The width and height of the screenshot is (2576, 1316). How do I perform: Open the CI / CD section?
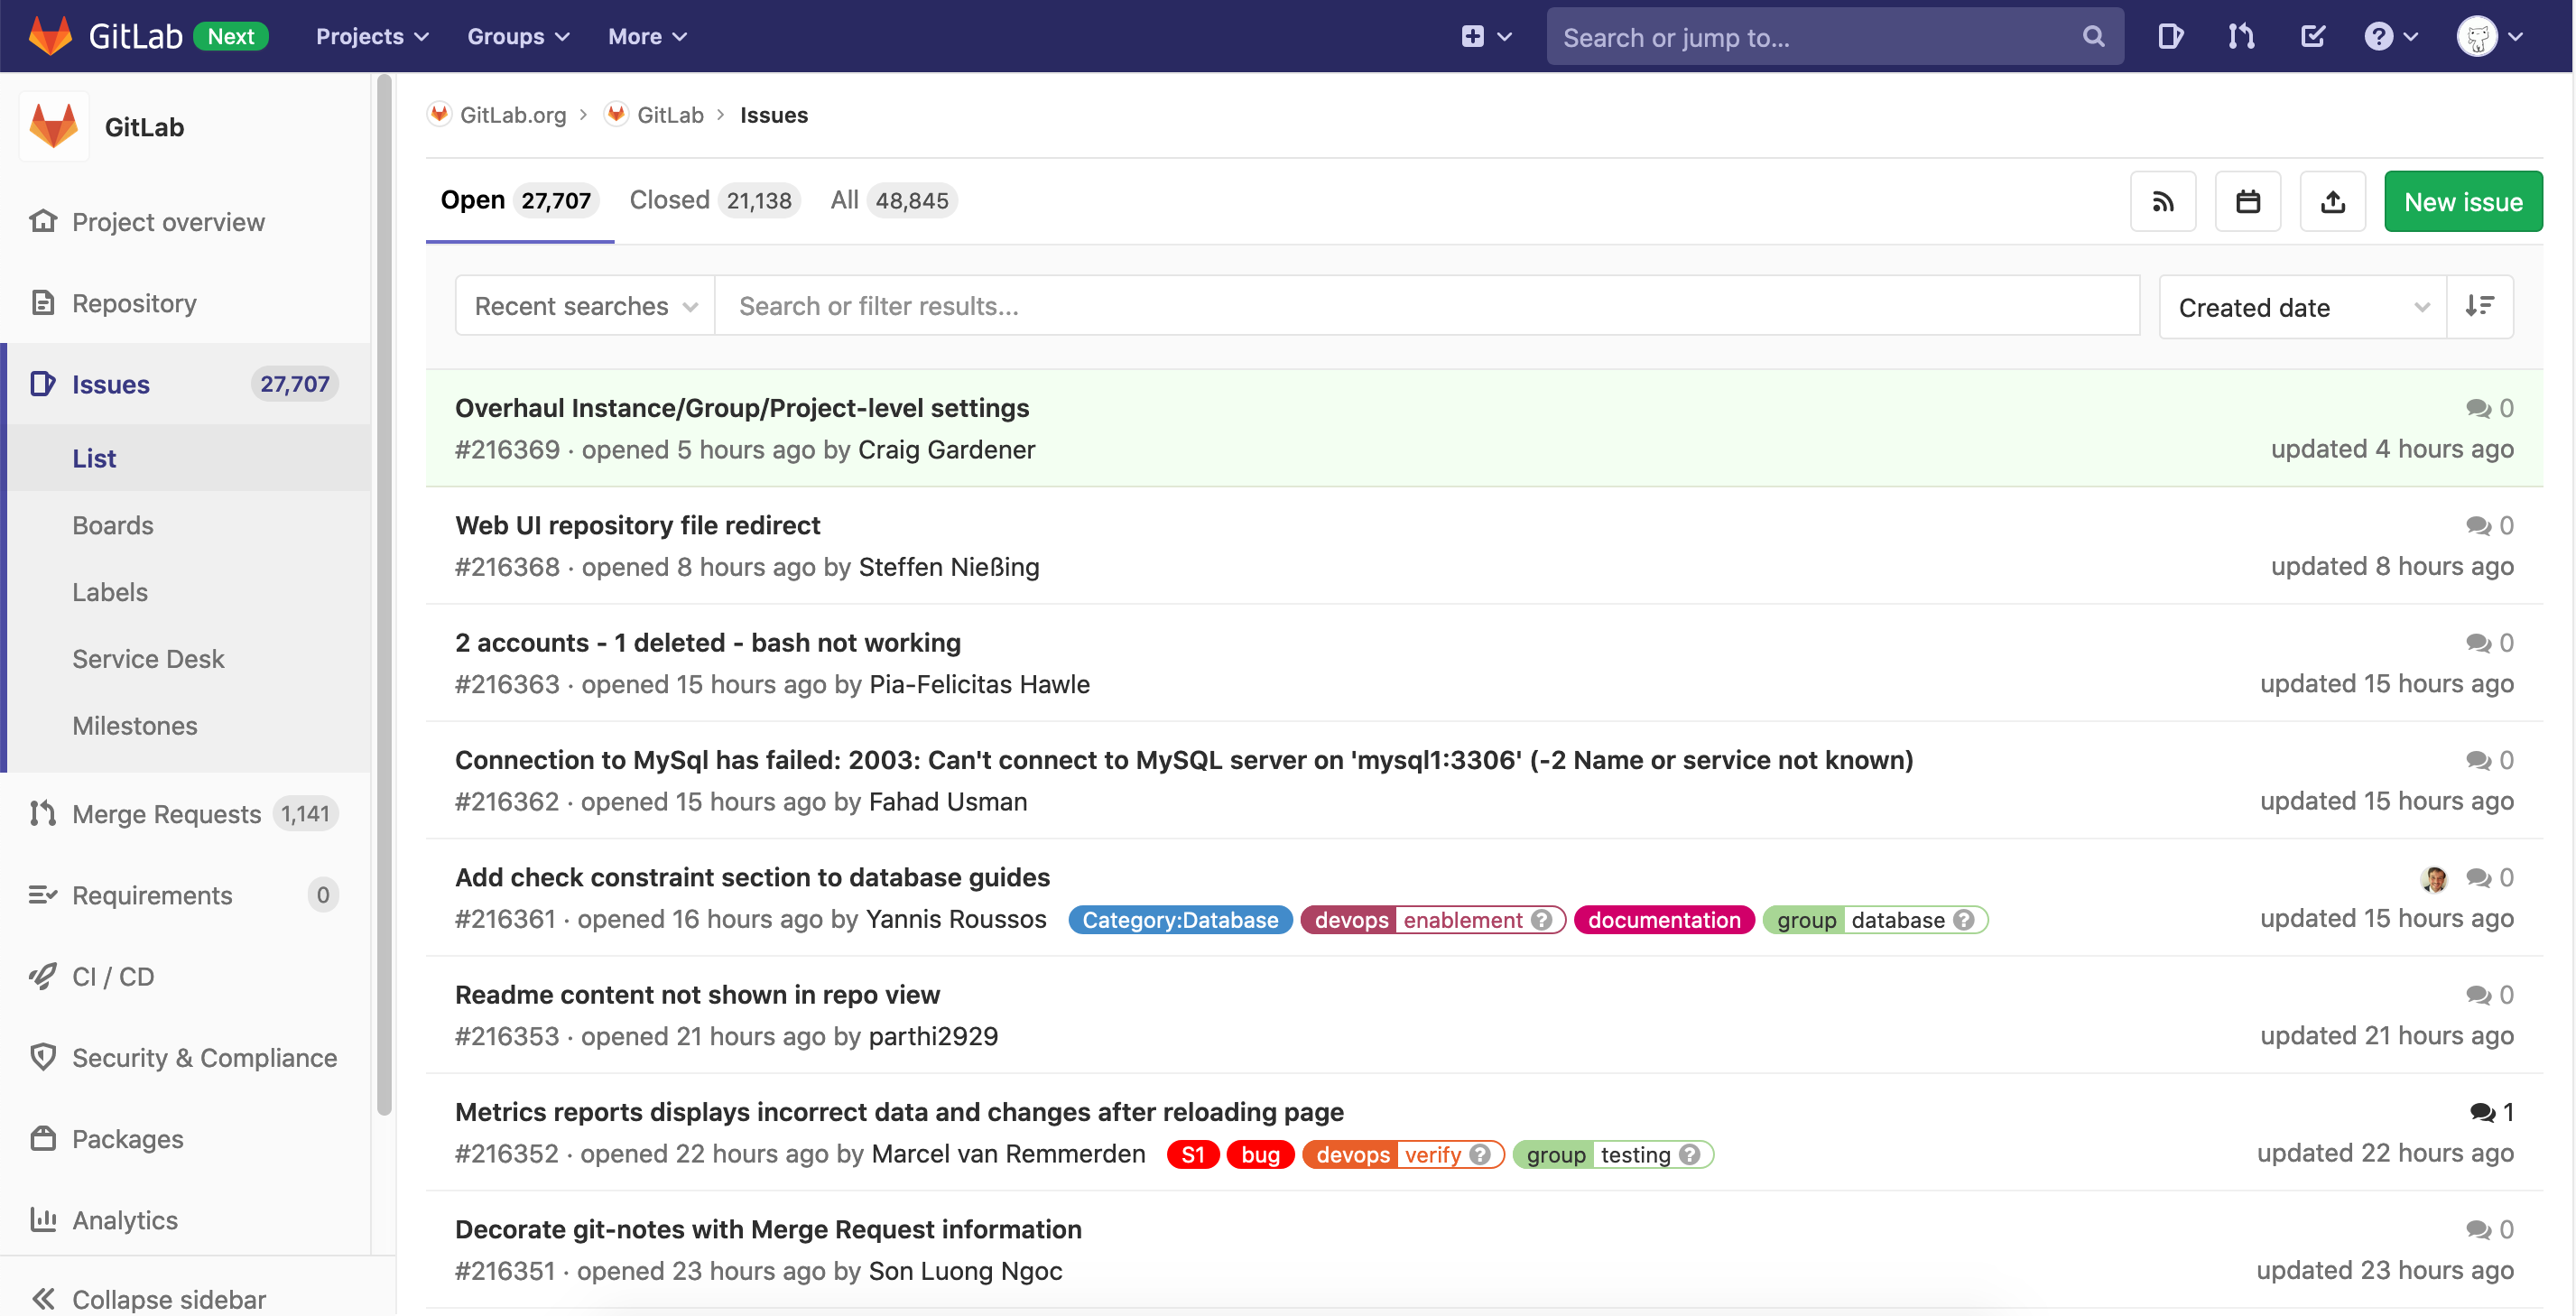coord(112,976)
